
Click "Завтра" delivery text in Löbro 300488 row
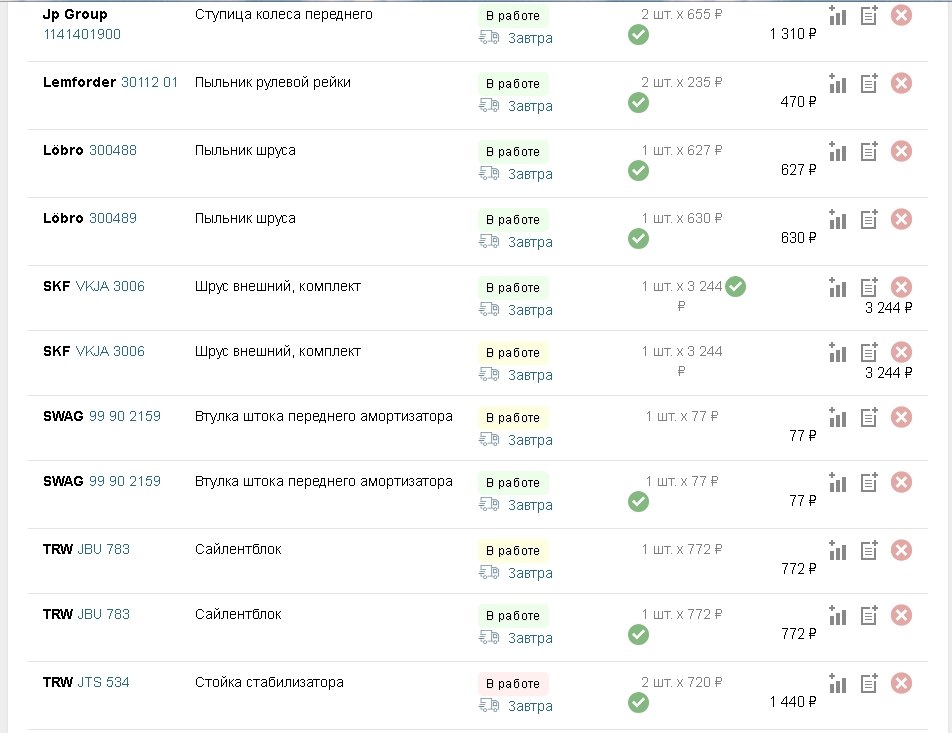[x=530, y=174]
